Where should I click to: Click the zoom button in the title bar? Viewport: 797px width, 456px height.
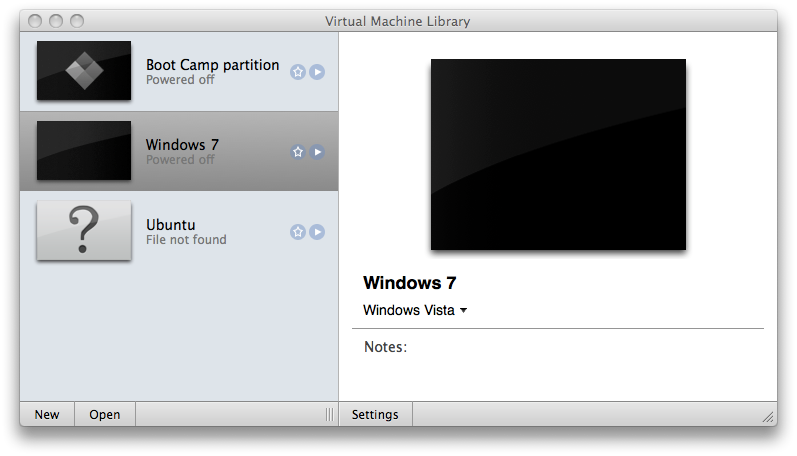(77, 21)
